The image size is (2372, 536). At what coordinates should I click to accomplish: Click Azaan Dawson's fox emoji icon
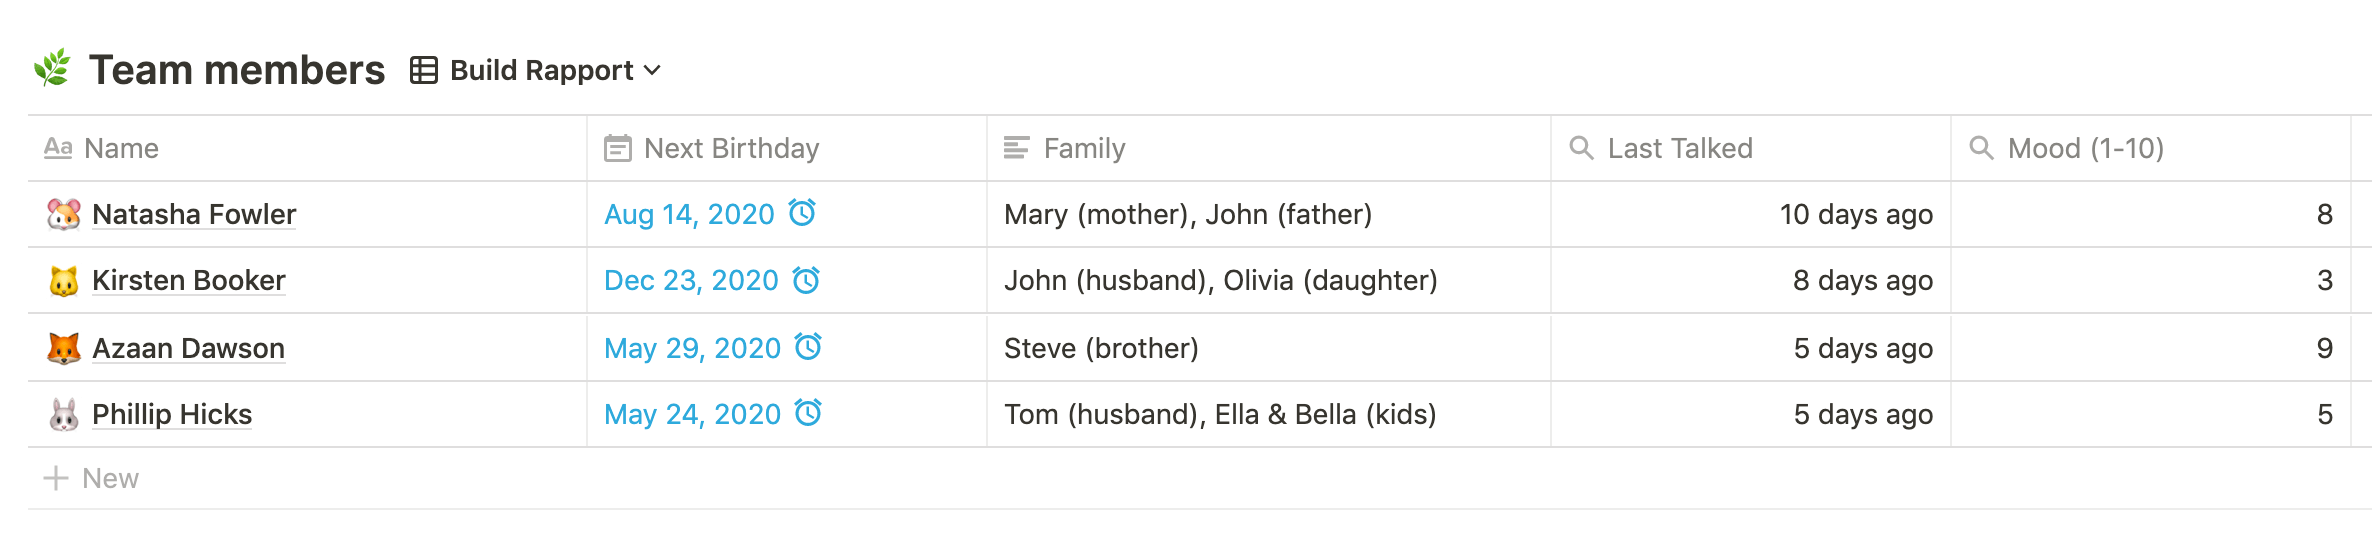pos(64,348)
